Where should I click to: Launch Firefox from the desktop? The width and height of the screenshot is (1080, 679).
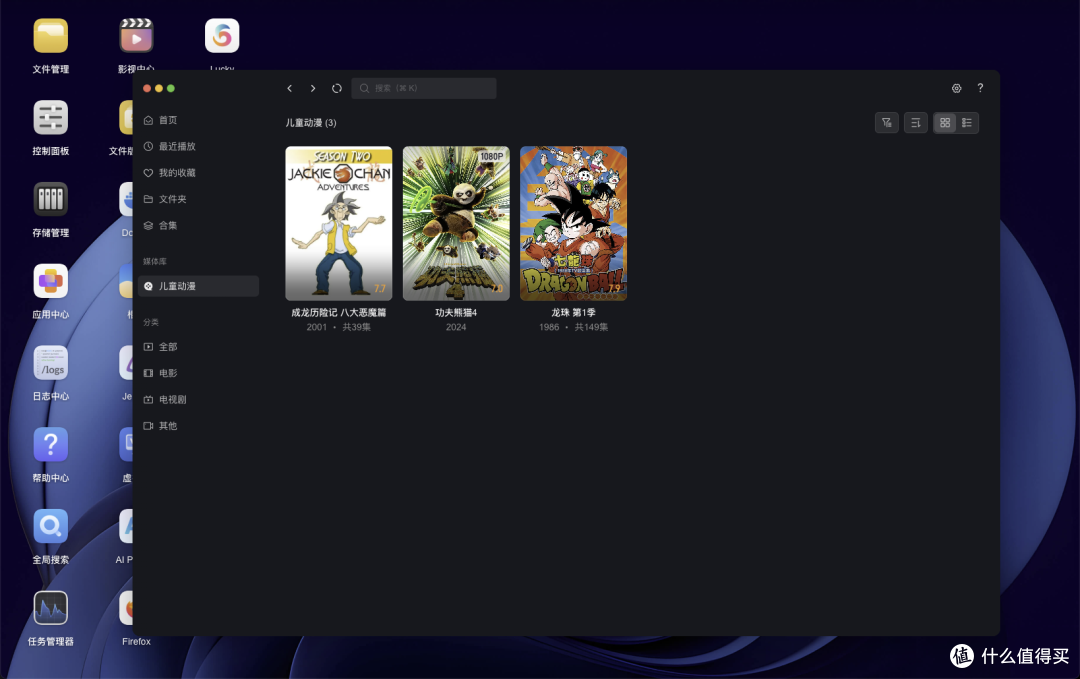click(x=128, y=608)
